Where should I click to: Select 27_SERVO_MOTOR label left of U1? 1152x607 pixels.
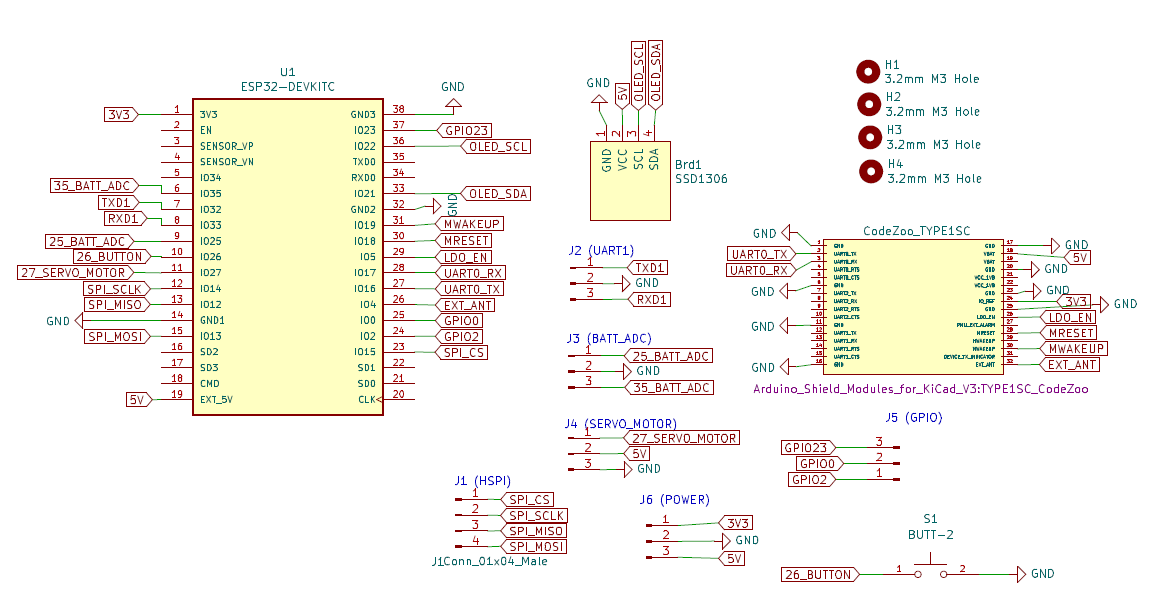click(x=76, y=273)
